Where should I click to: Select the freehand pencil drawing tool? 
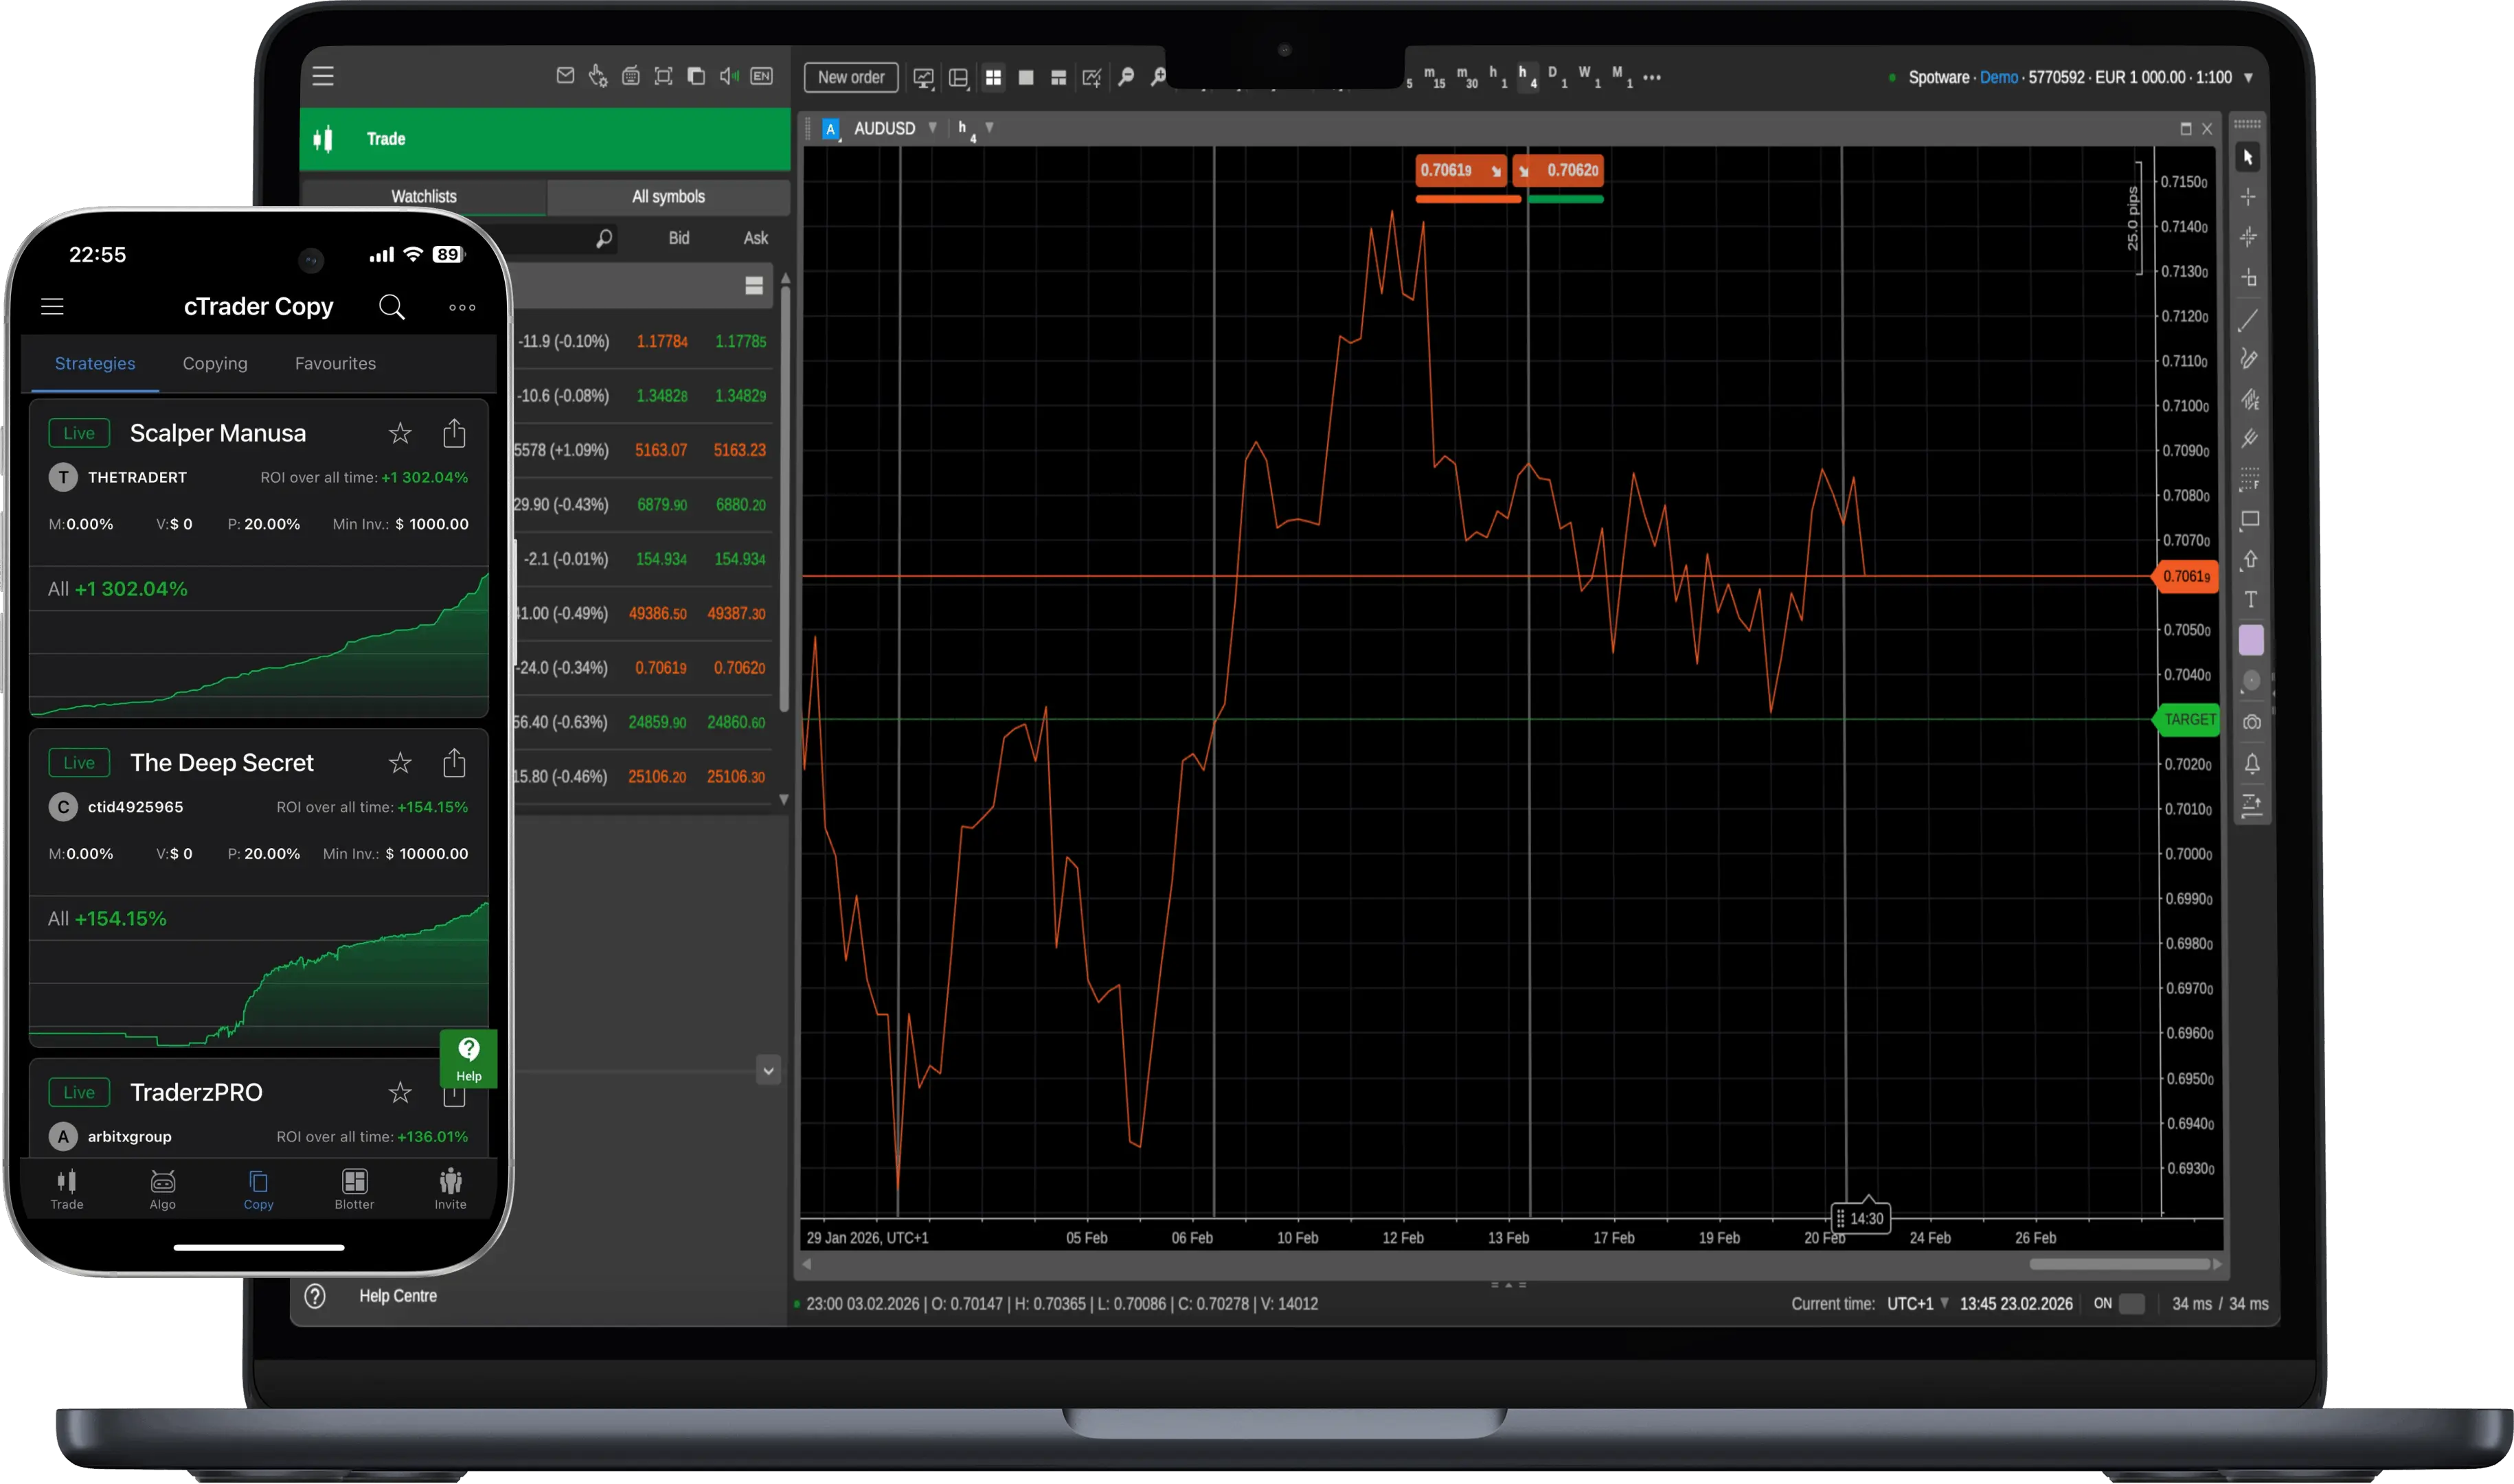(x=2249, y=359)
